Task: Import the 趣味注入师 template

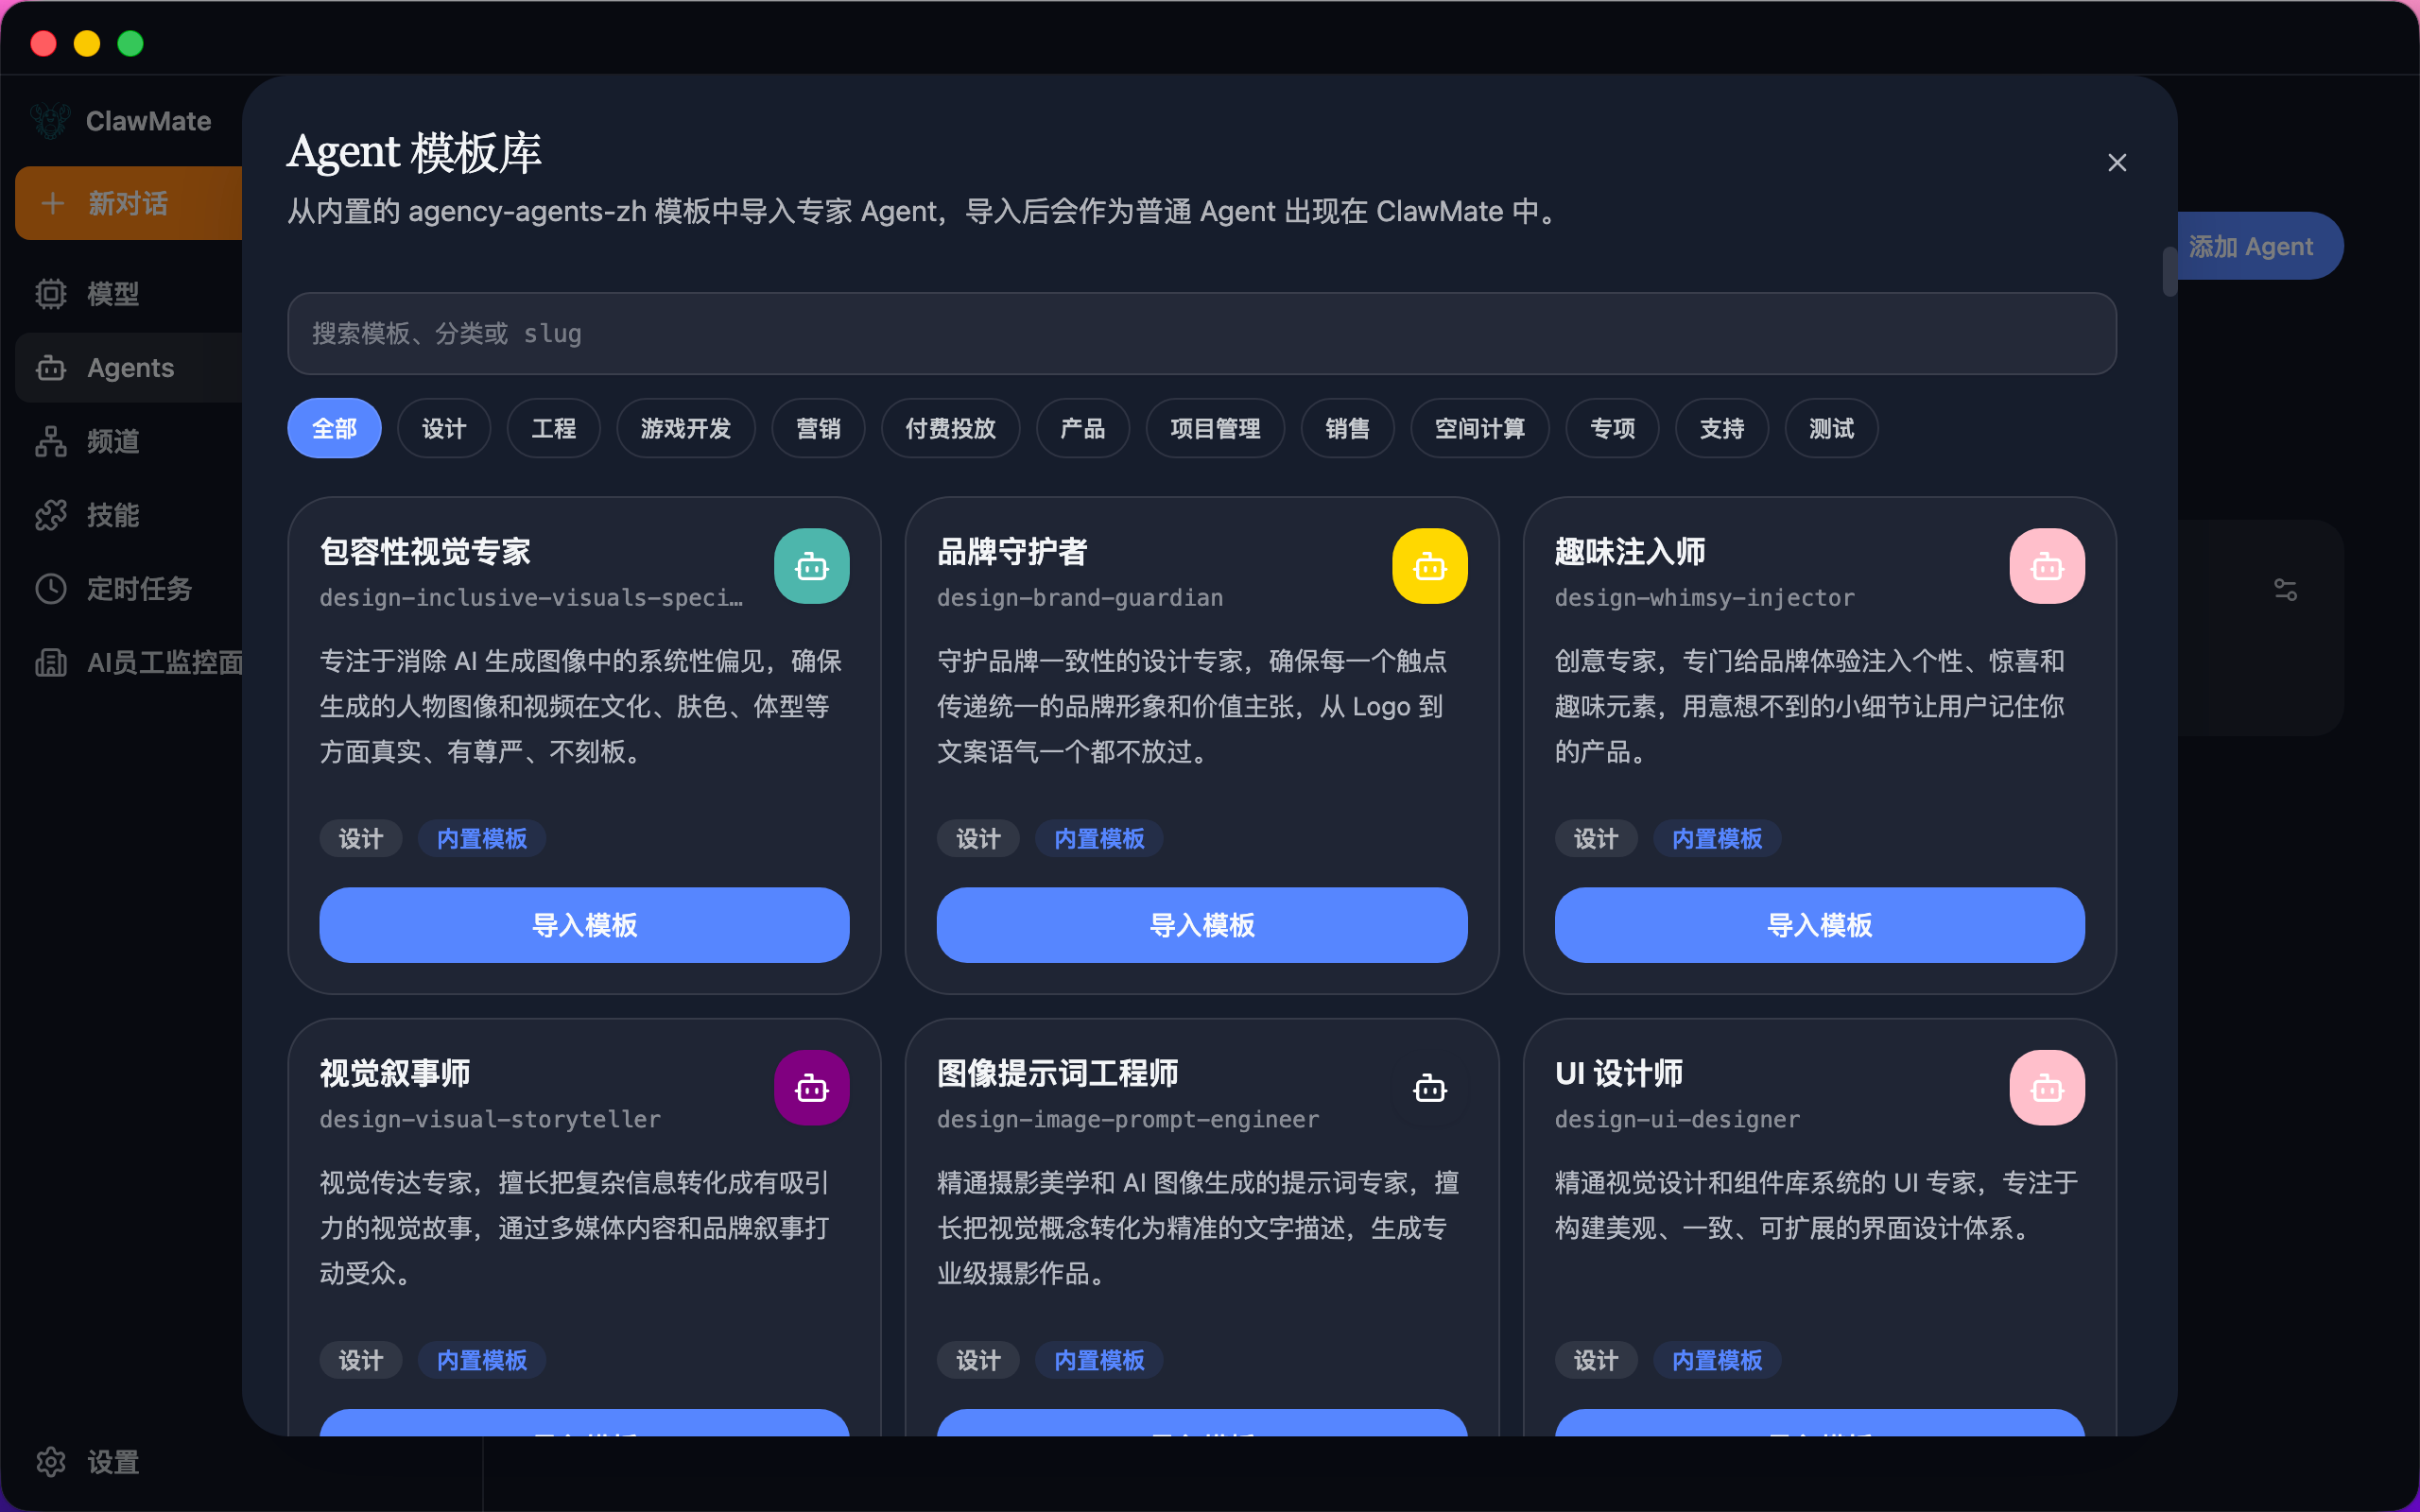Action: coord(1819,925)
